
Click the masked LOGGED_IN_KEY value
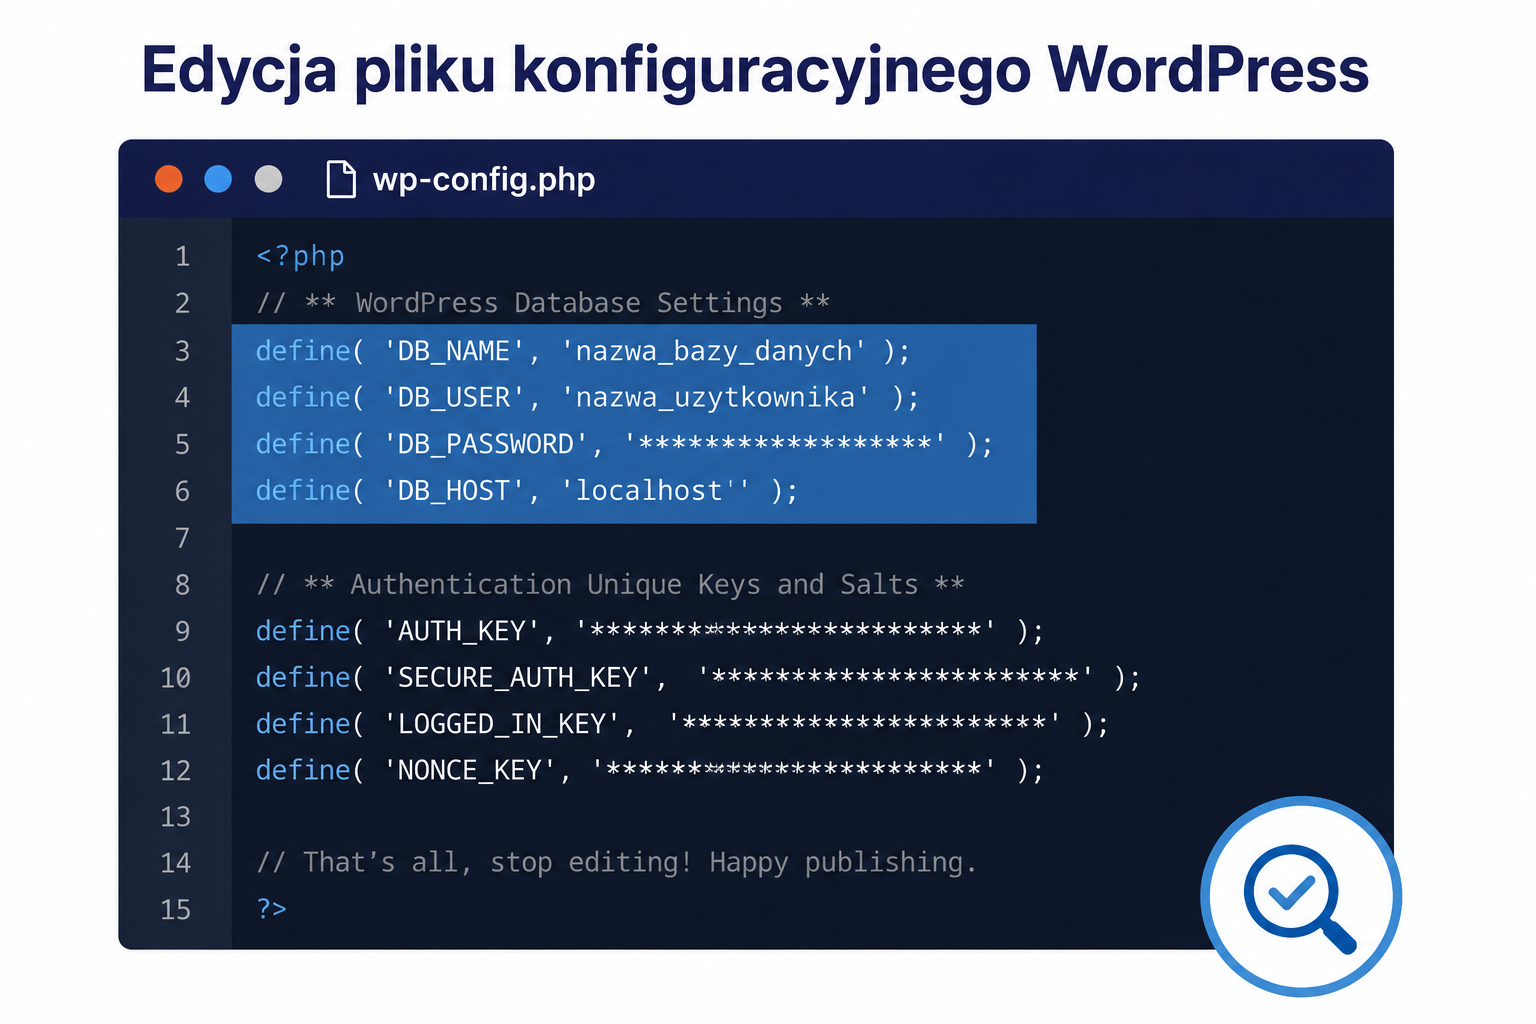864,723
